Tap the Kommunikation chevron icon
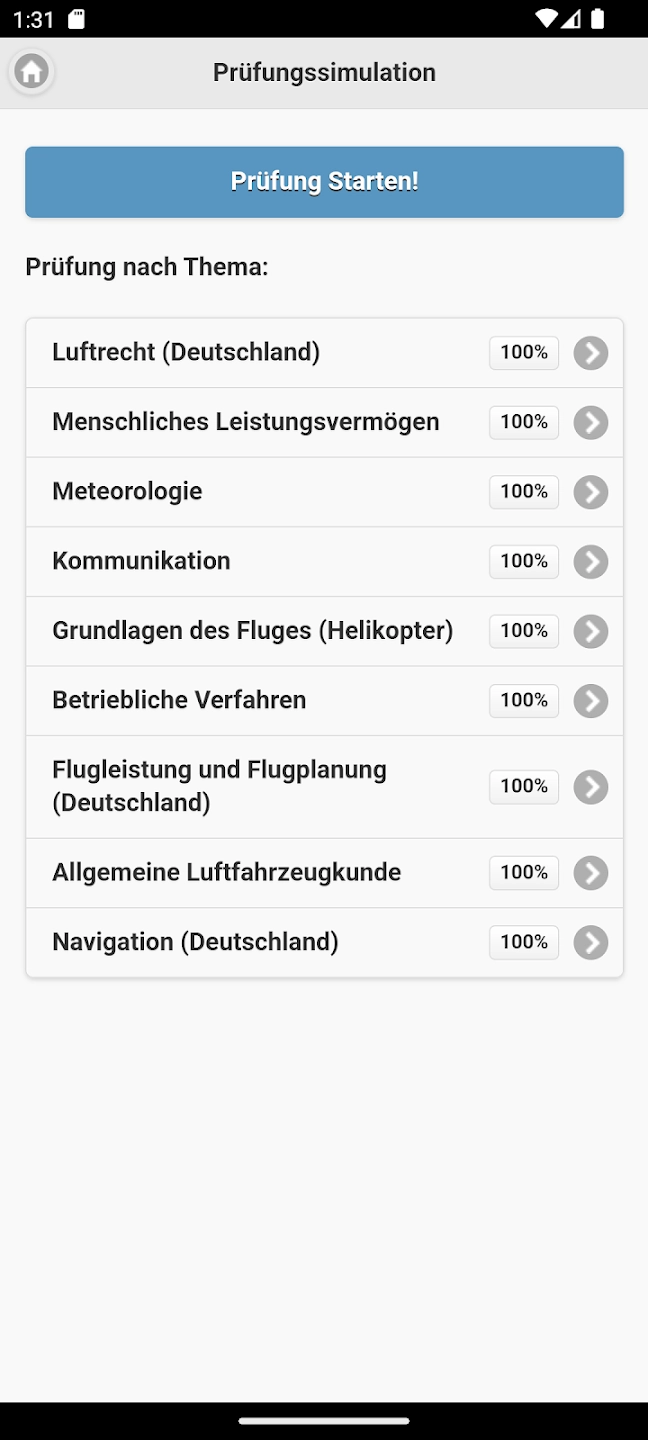The height and width of the screenshot is (1440, 648). pyautogui.click(x=591, y=562)
